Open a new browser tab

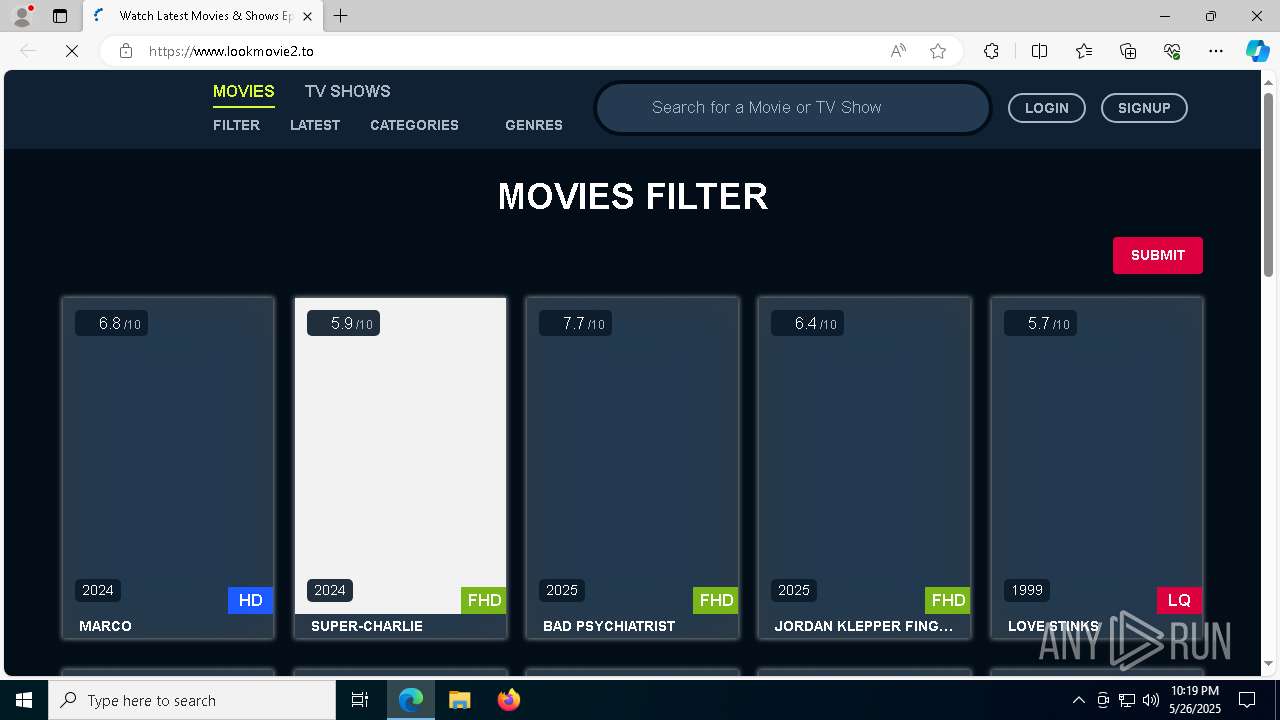tap(341, 16)
